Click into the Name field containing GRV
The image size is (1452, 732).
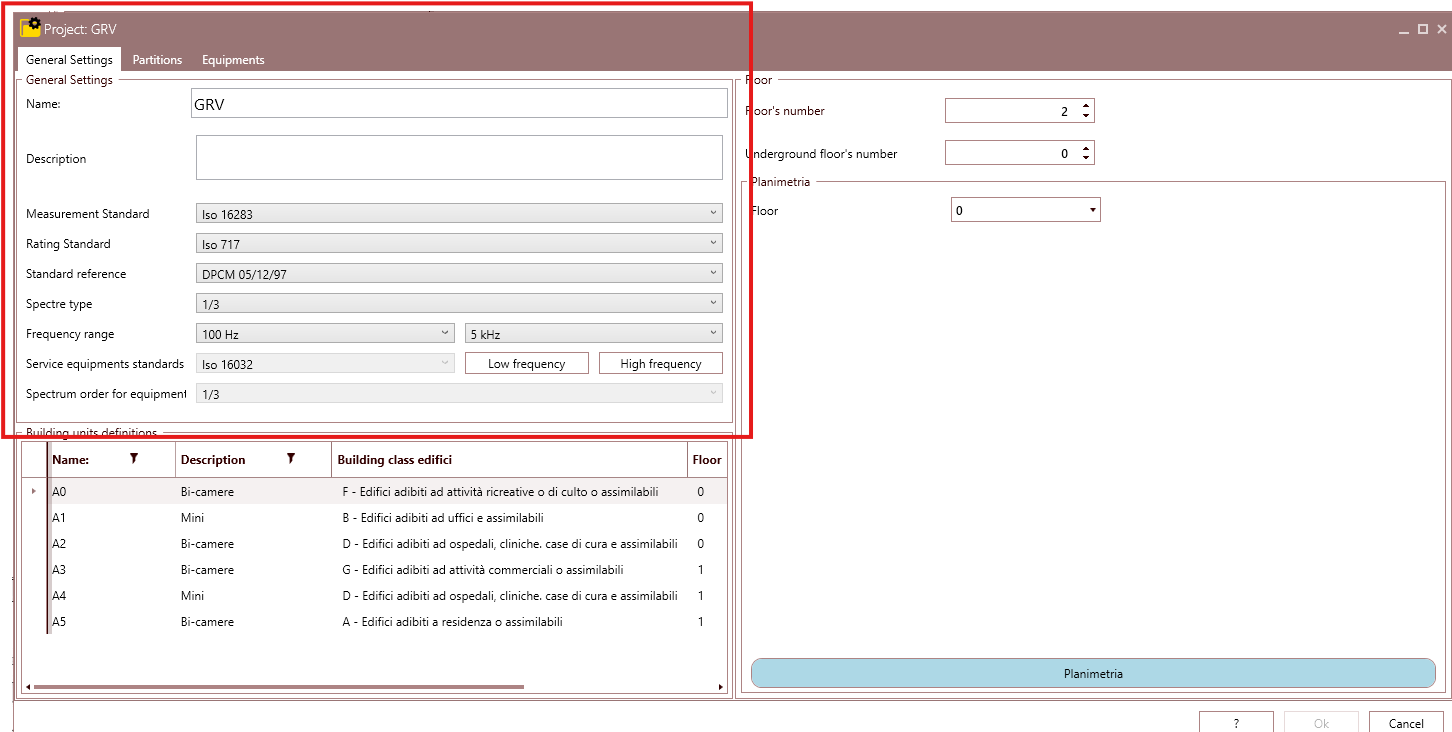coord(459,103)
